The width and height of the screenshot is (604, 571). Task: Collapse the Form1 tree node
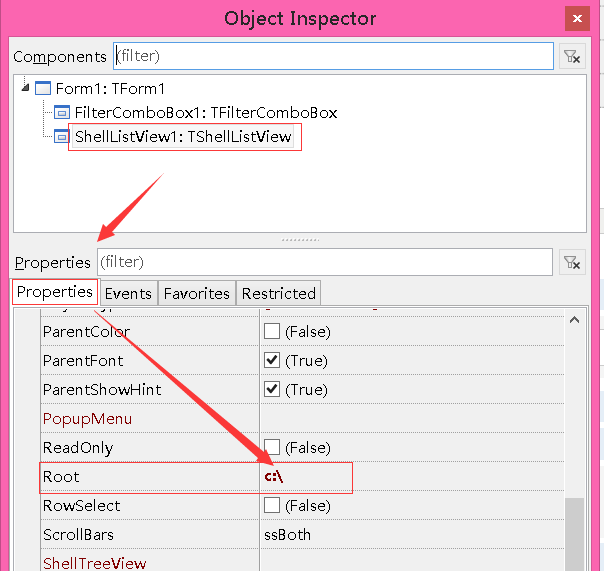pos(25,89)
